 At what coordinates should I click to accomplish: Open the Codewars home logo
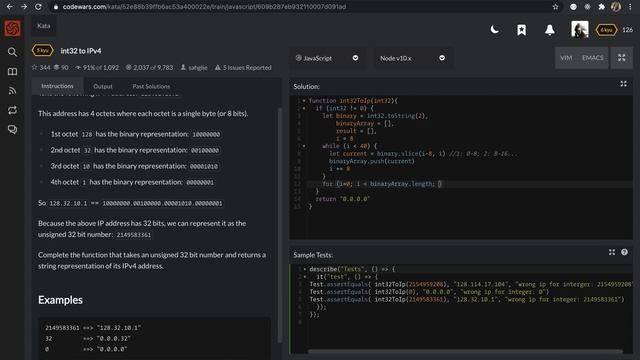click(12, 28)
